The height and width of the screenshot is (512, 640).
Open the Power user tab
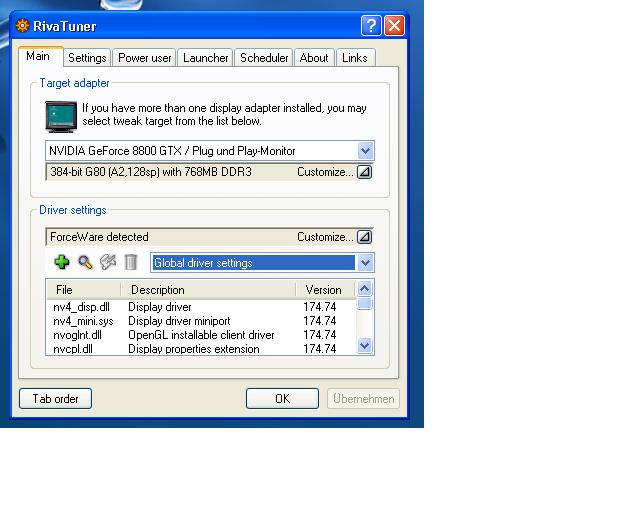(x=144, y=58)
